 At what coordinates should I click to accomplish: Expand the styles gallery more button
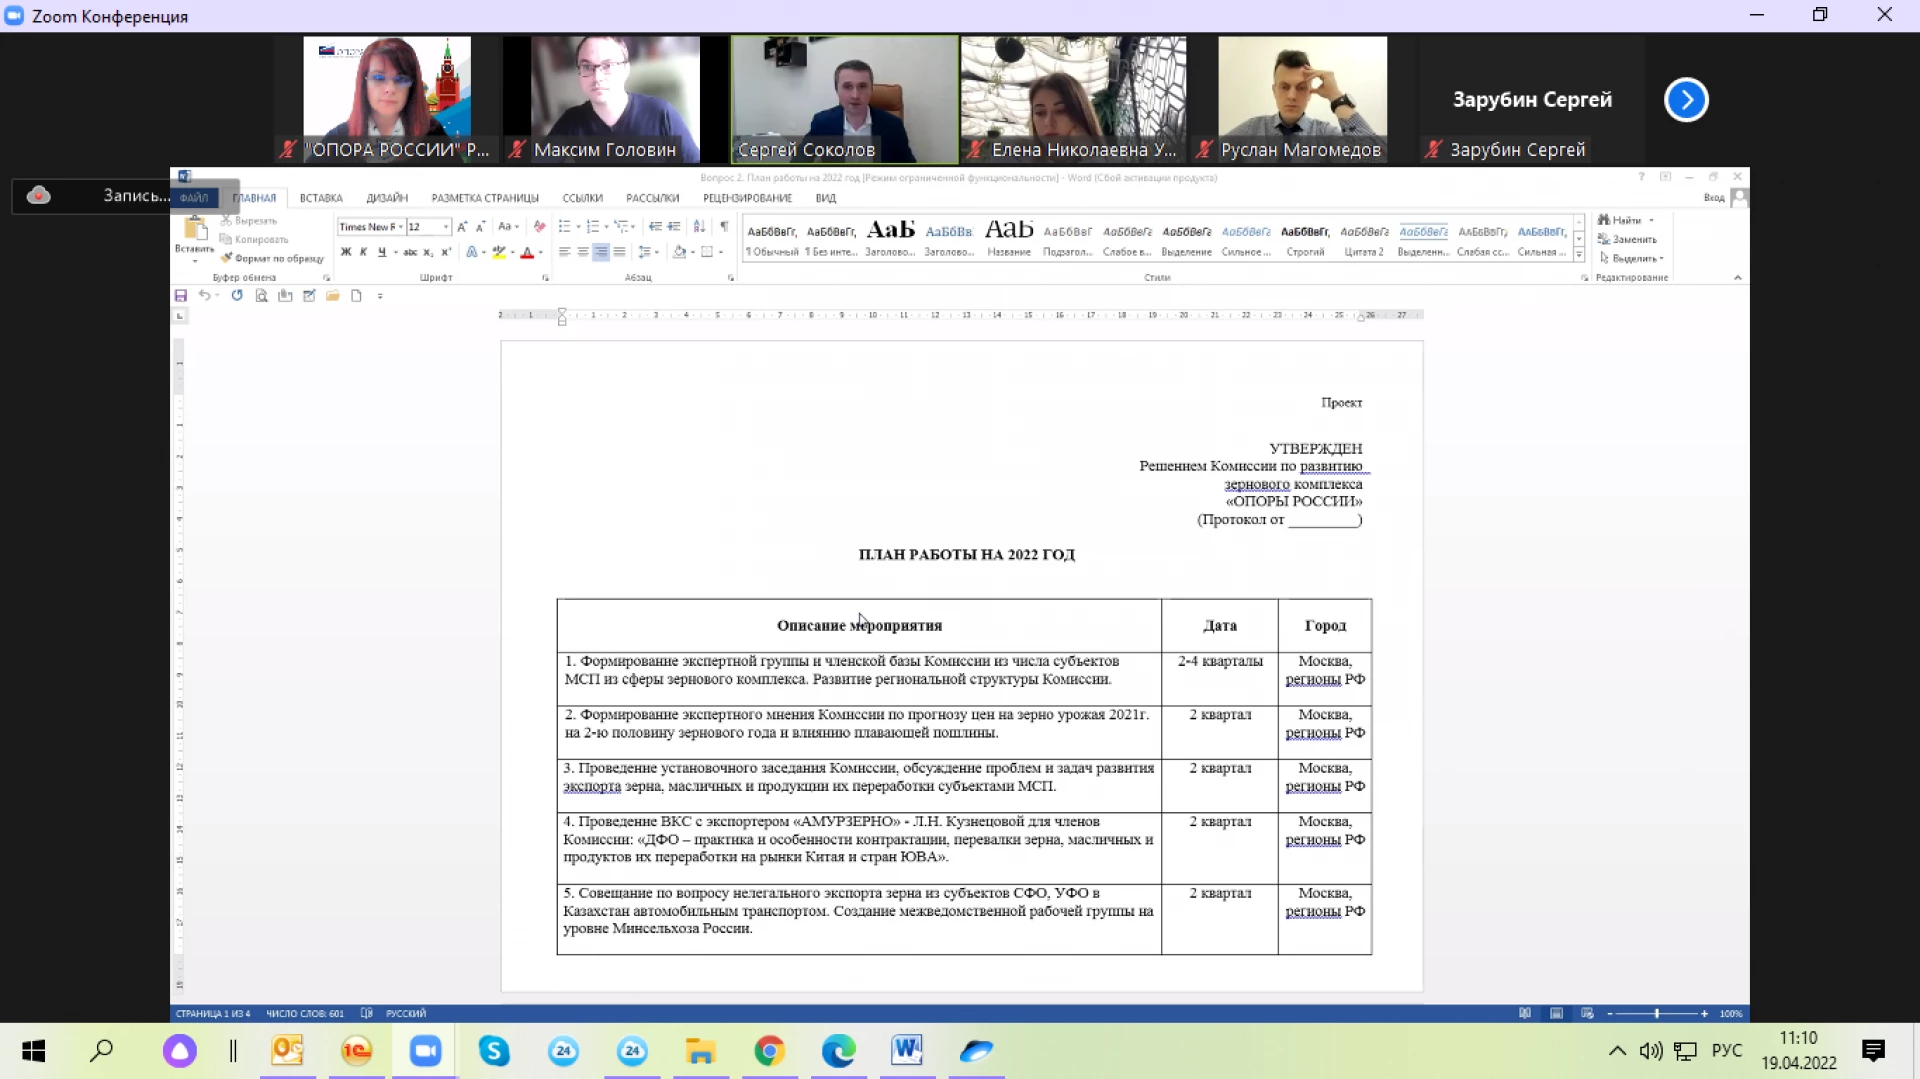1579,255
